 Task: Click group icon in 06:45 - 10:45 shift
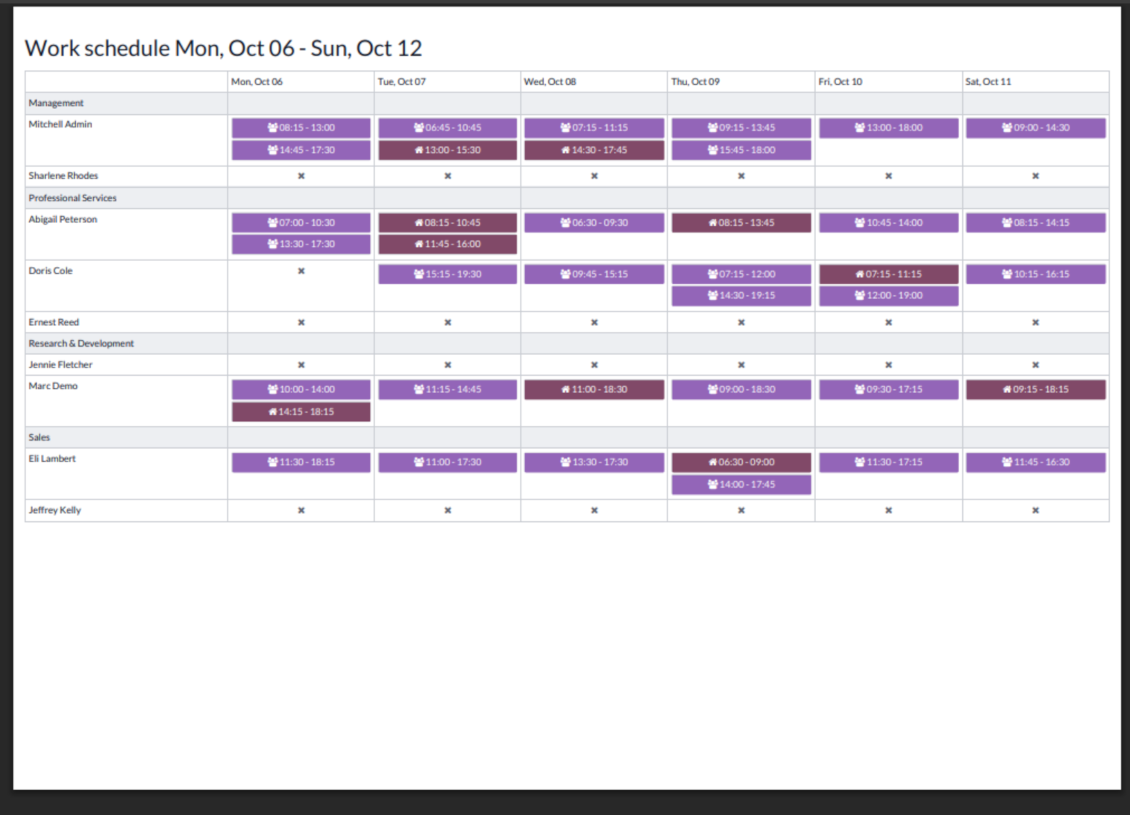point(419,128)
